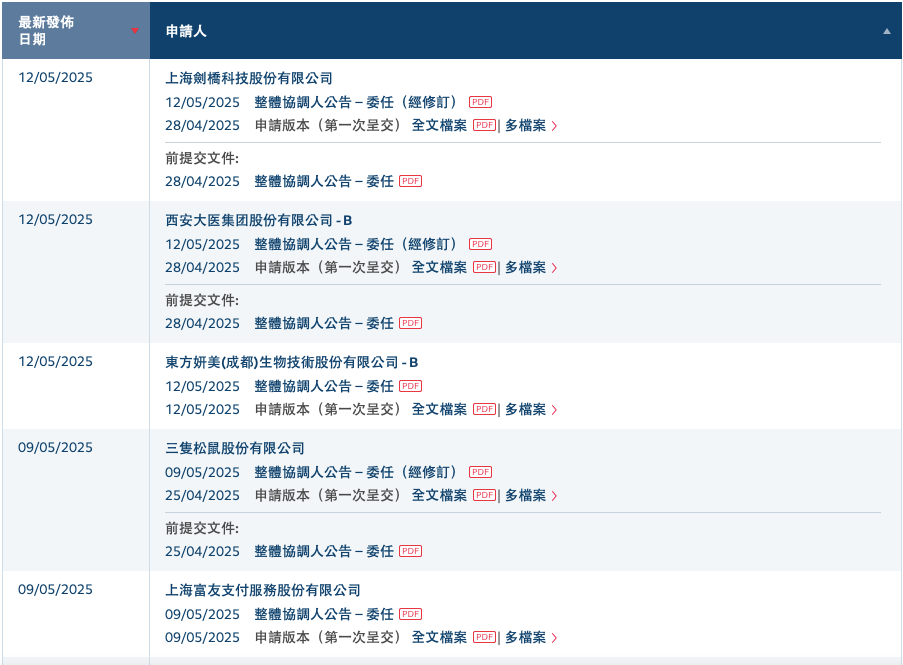
Task: Open PDF icon for 東方妍美 coordinator announcement 12/05/2025
Action: point(411,386)
